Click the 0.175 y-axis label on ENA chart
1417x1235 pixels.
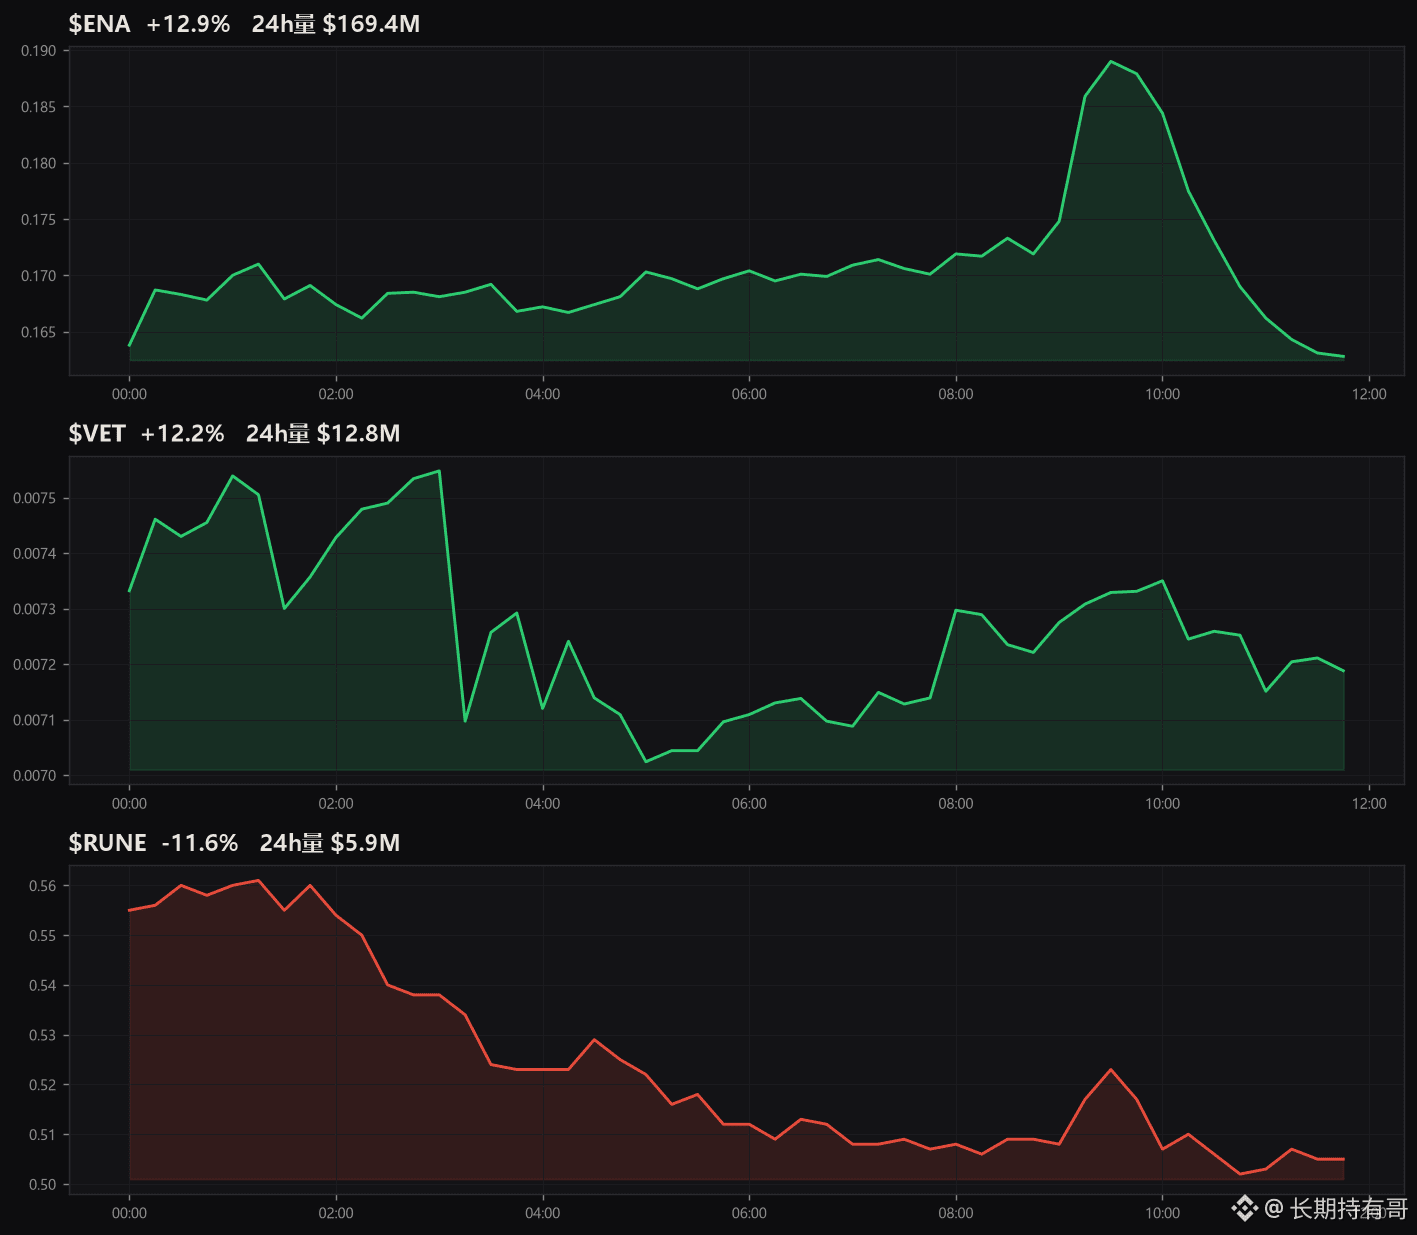click(38, 220)
